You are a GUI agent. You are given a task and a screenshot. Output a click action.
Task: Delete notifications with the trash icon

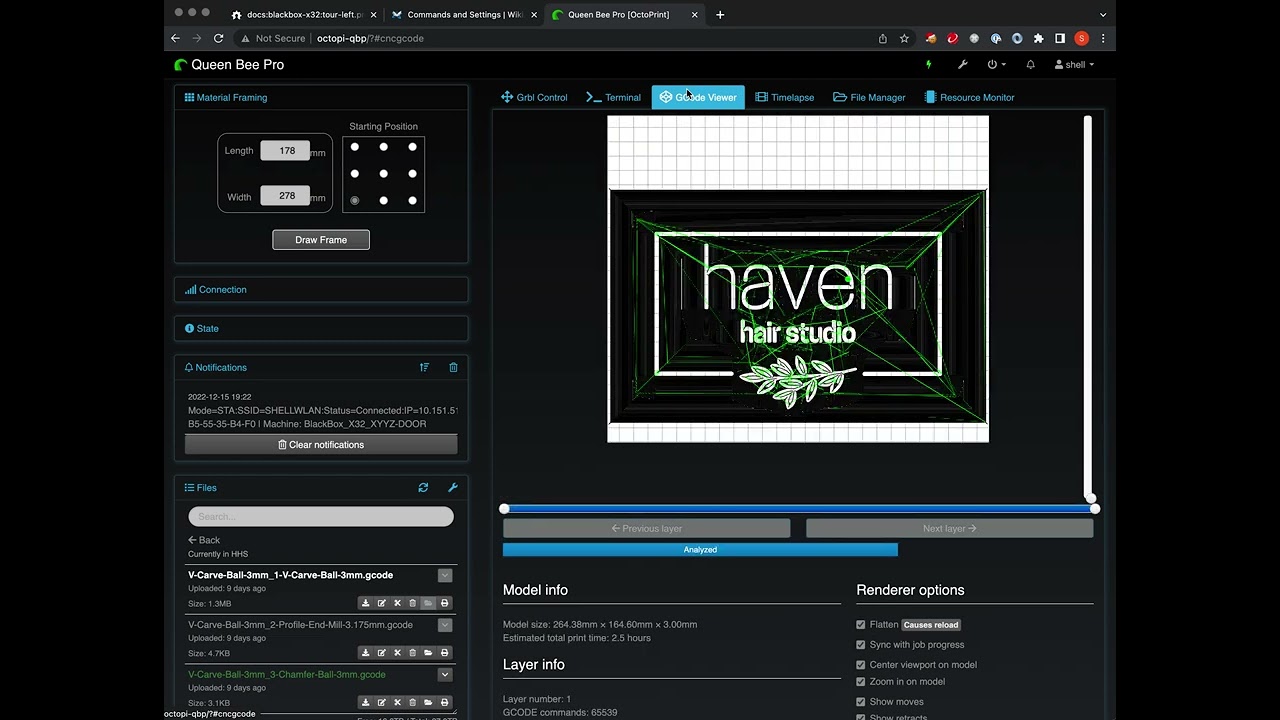click(x=453, y=368)
